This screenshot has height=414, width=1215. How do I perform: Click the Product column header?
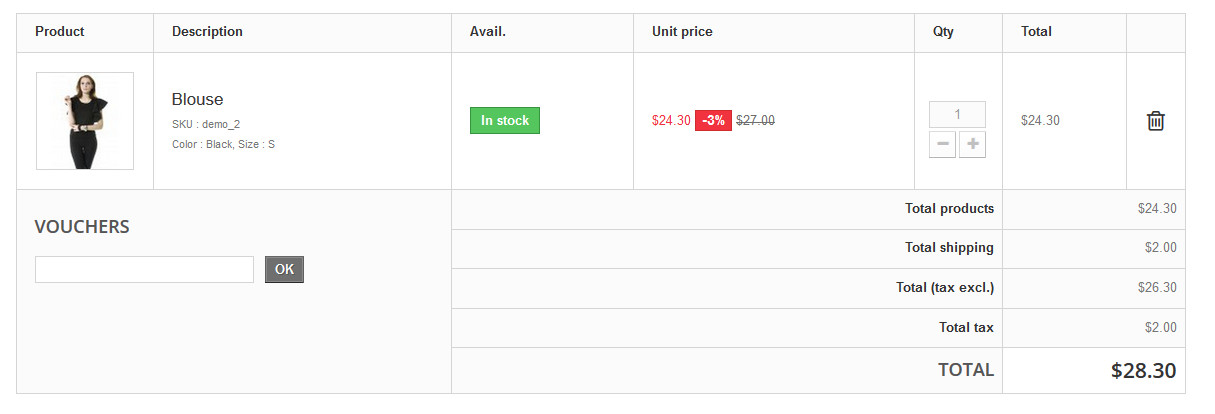(x=60, y=32)
